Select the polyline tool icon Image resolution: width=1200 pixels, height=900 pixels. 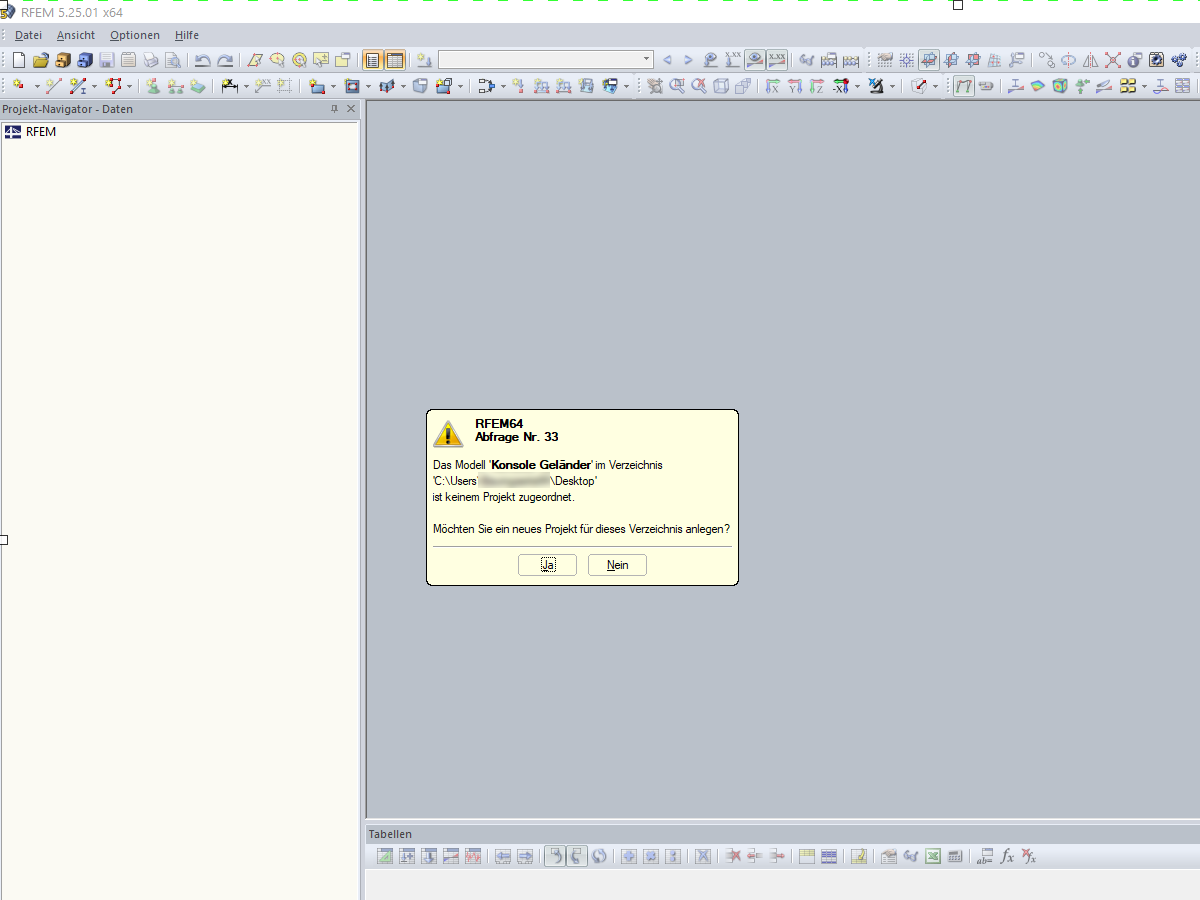113,86
